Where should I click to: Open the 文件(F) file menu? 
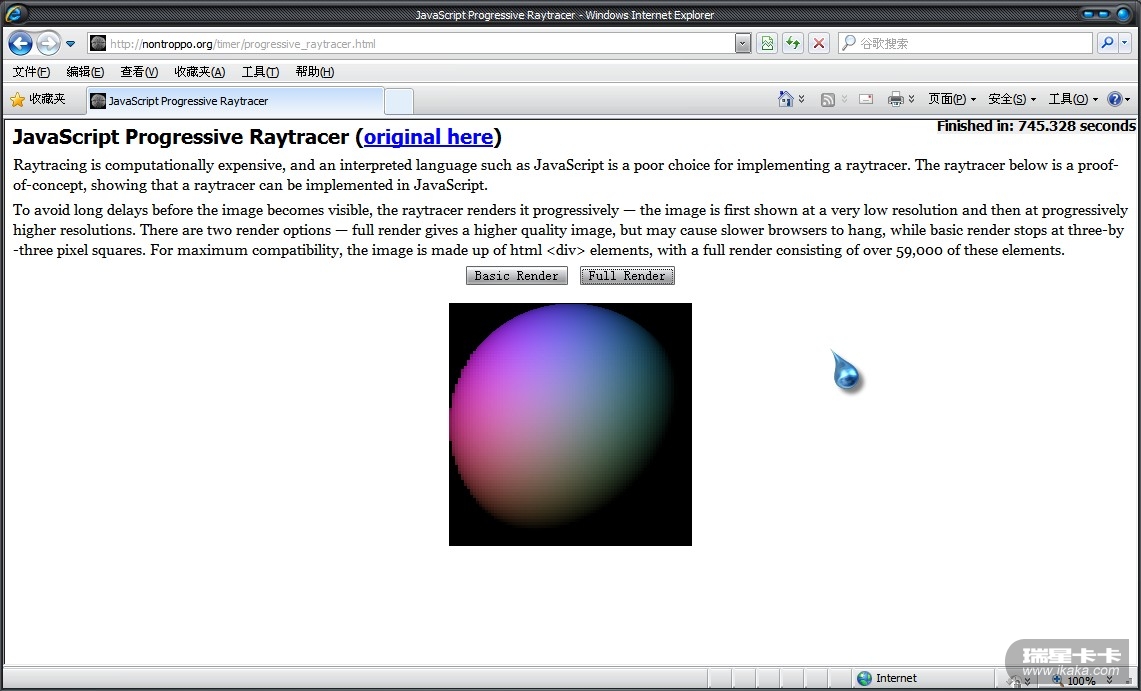coord(31,72)
